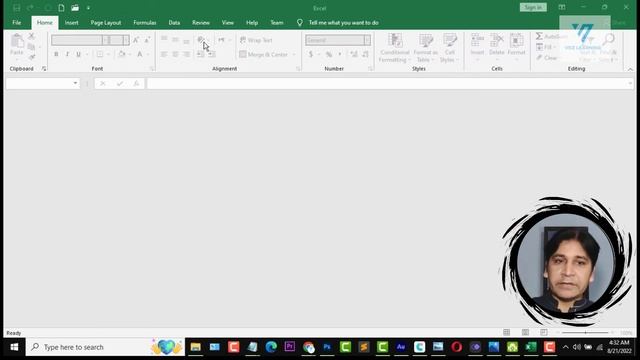Click the Windows Start button
Viewport: 640px width, 360px height.
pos(14,347)
